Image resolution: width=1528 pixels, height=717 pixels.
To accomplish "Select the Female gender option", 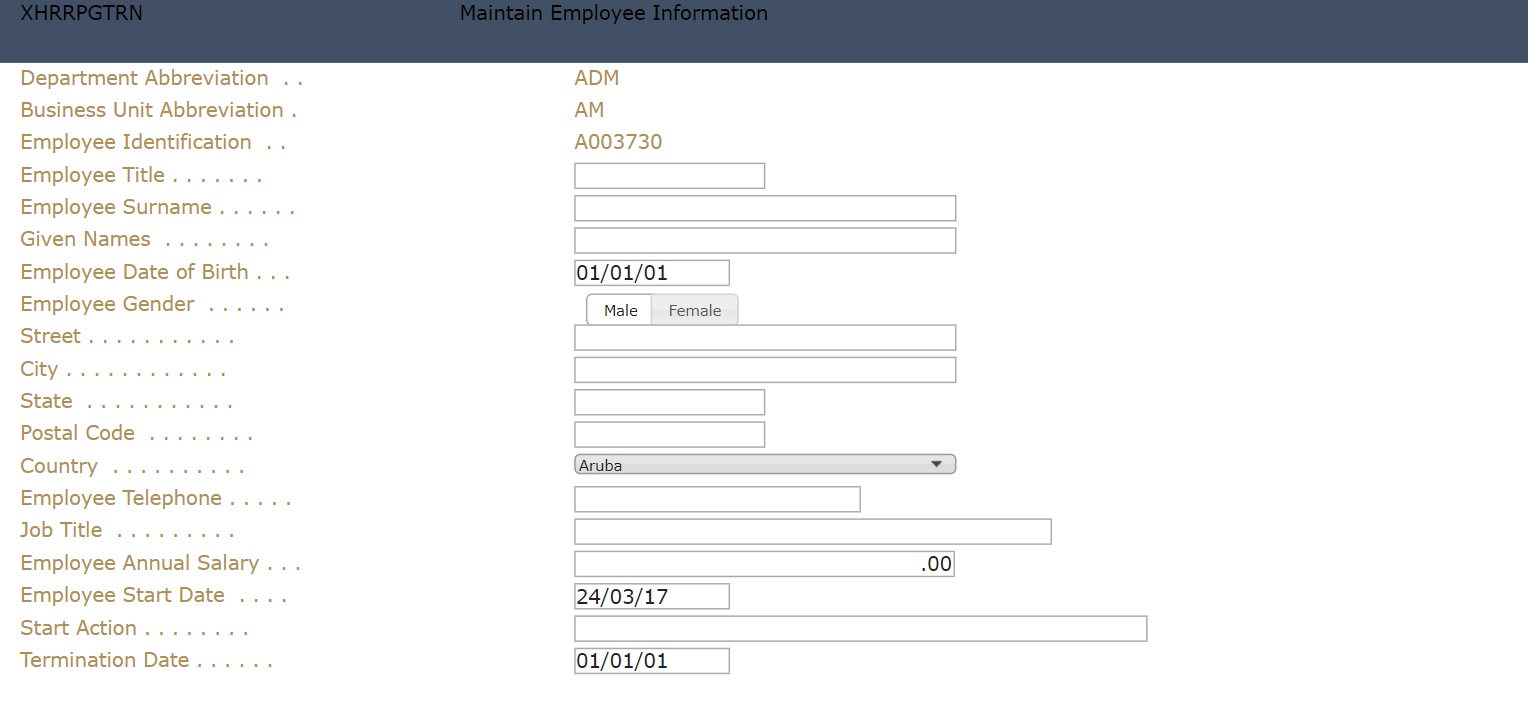I will point(694,310).
